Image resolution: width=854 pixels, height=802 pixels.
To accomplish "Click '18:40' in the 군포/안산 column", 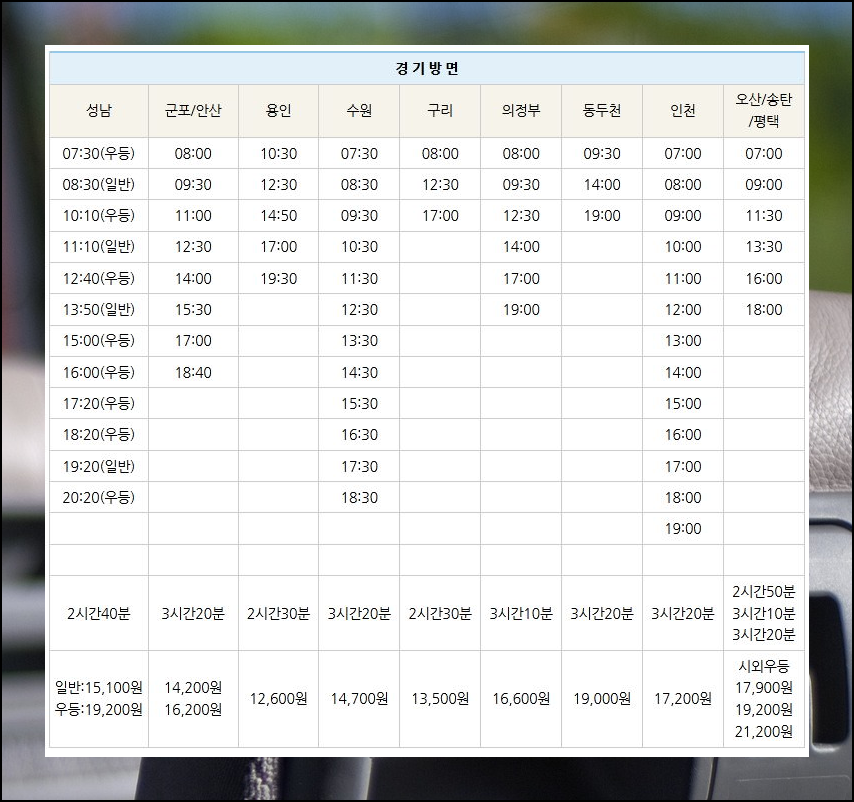I will 193,372.
